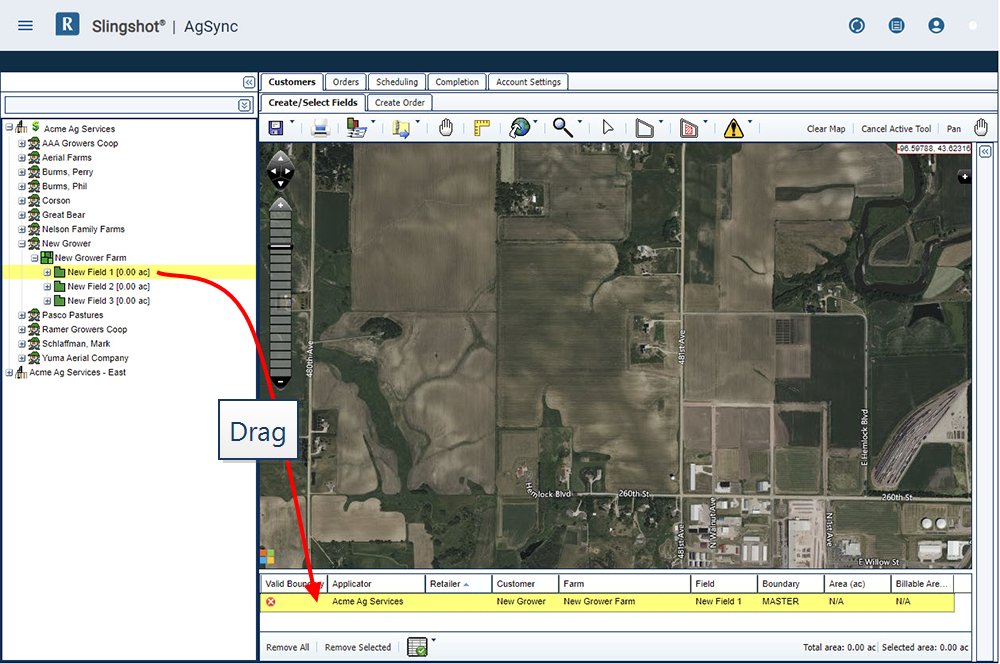This screenshot has height=664, width=1000.
Task: Open the Save tool dropdown arrow
Action: 292,121
